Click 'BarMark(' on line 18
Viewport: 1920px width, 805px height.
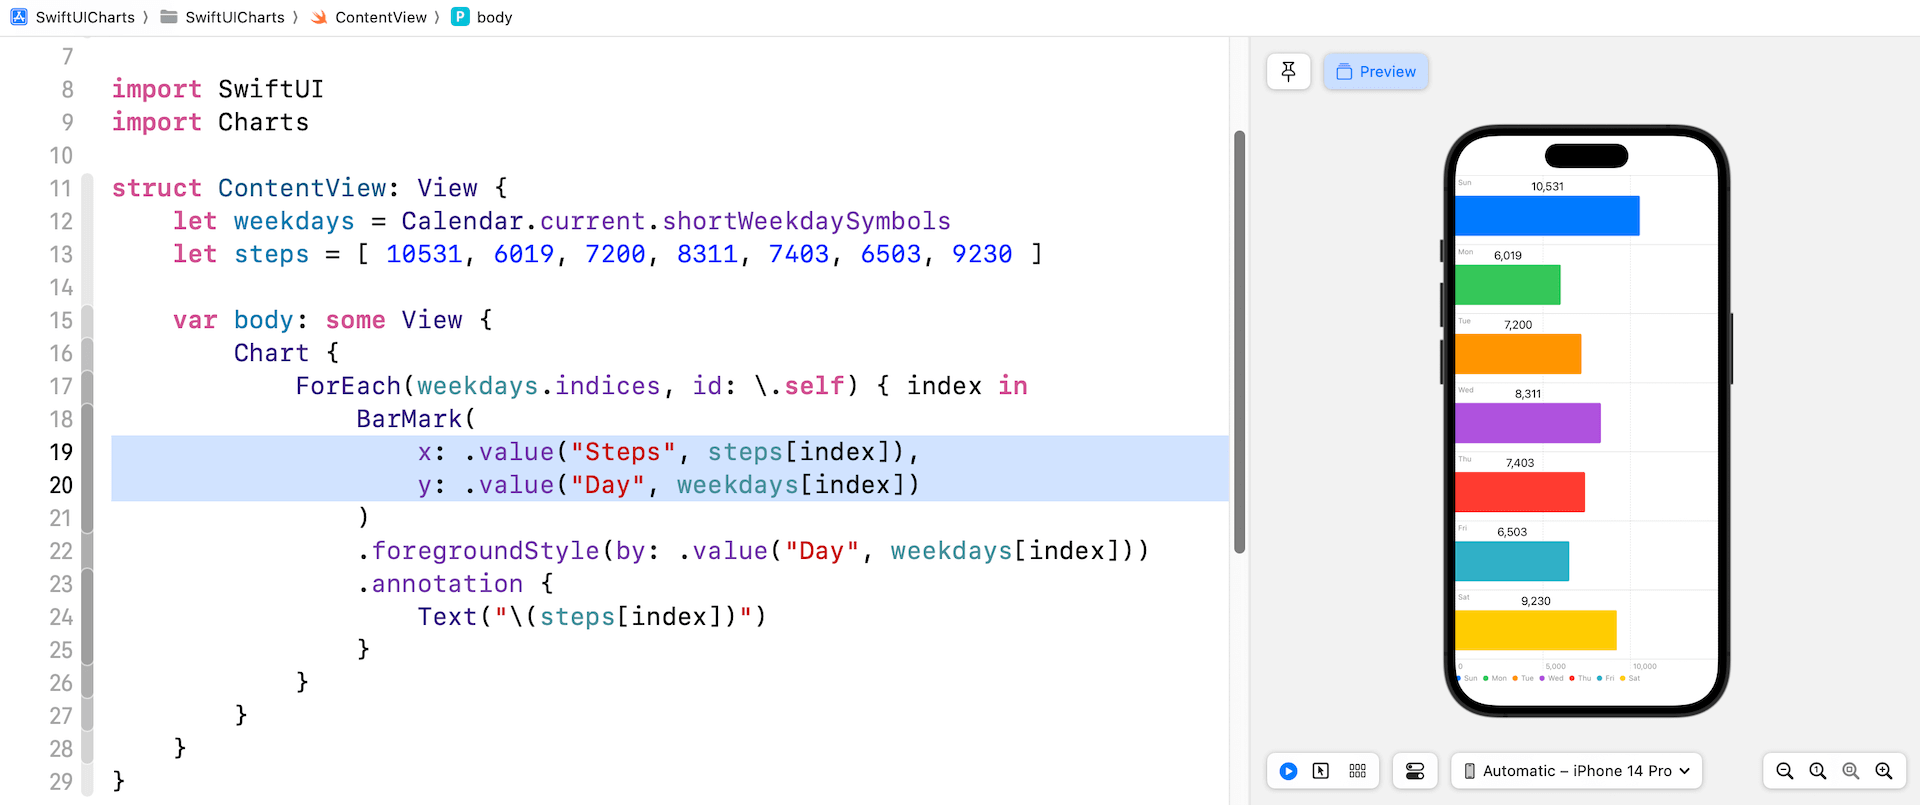pos(416,419)
